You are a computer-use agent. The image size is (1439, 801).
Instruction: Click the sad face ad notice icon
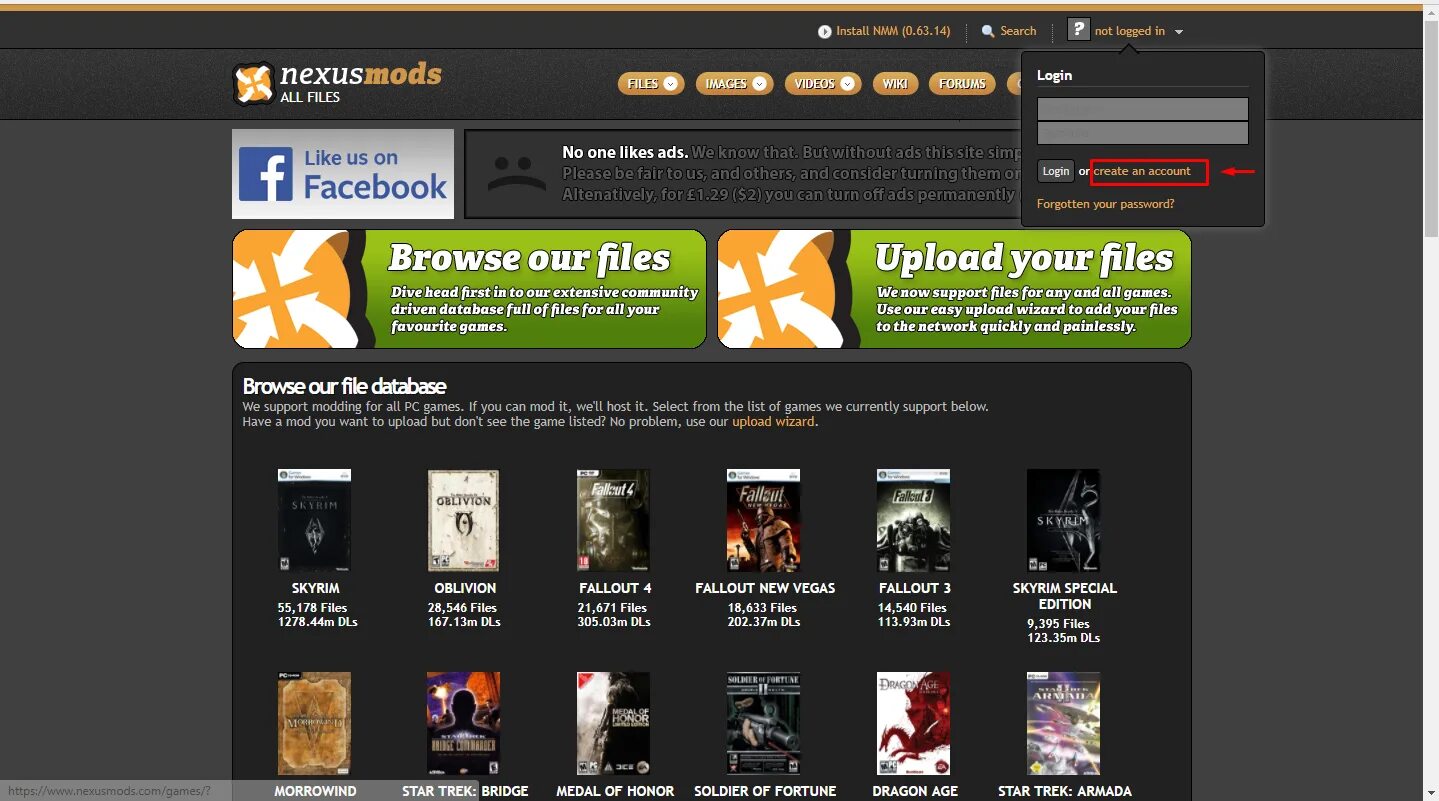[x=516, y=174]
